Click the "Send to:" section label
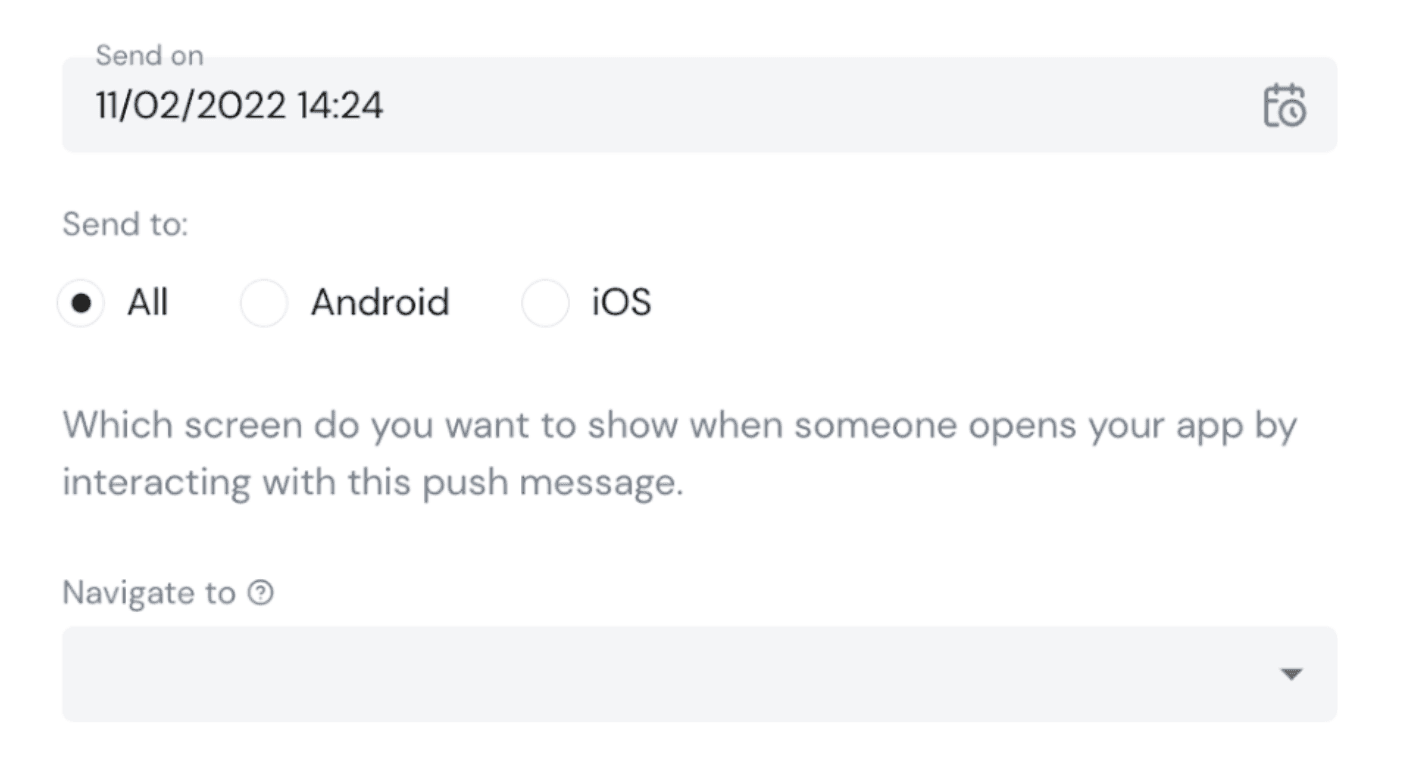Image resolution: width=1404 pixels, height=758 pixels. pyautogui.click(x=125, y=224)
